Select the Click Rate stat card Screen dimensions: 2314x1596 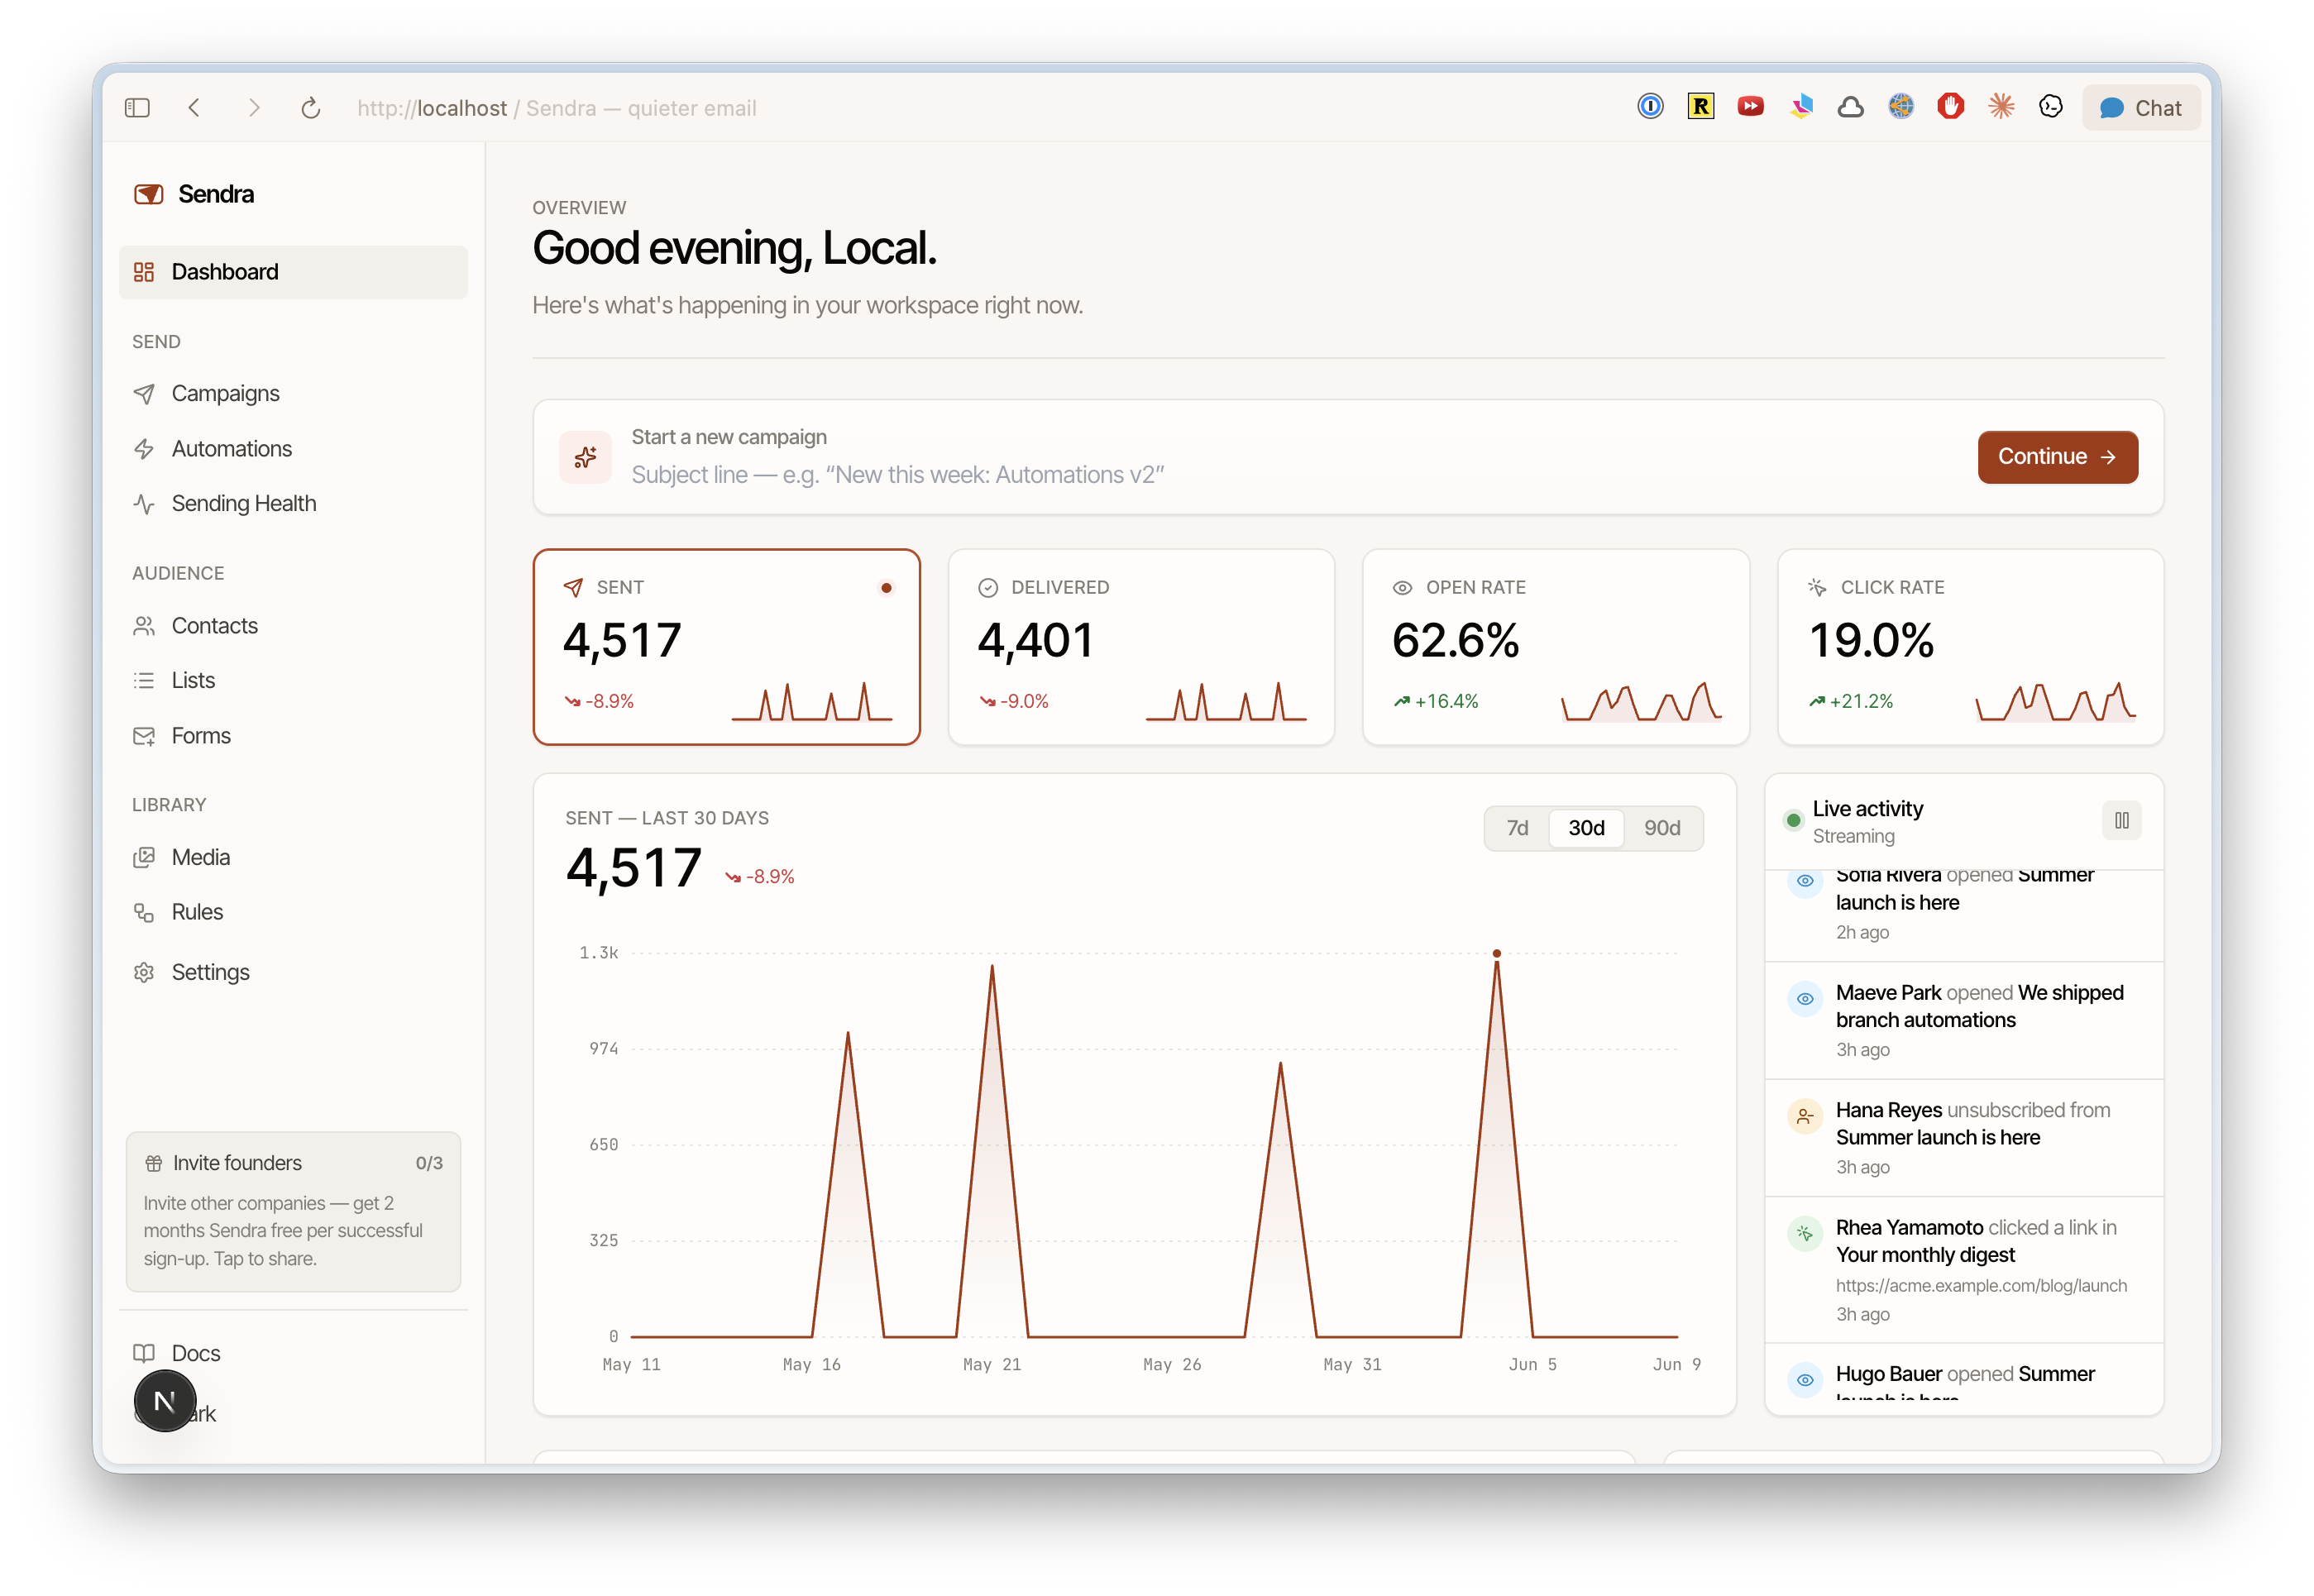(x=1970, y=647)
